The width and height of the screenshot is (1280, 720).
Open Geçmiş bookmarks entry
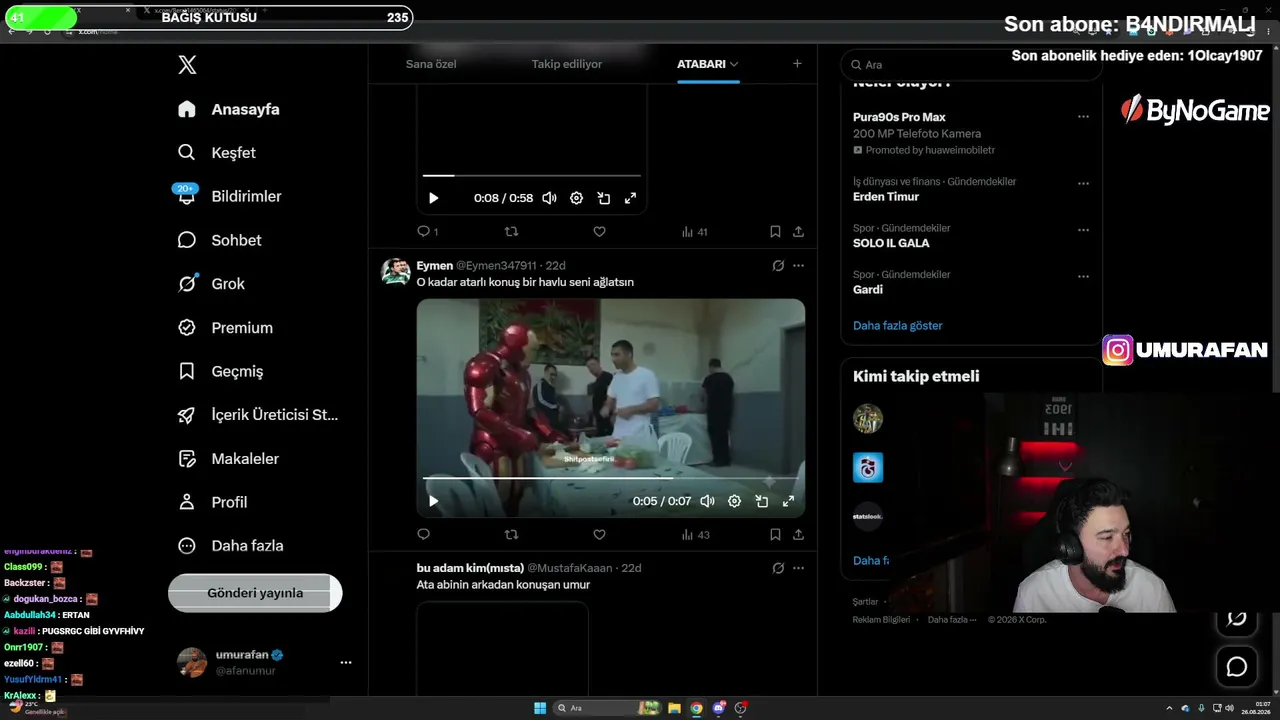coord(220,371)
